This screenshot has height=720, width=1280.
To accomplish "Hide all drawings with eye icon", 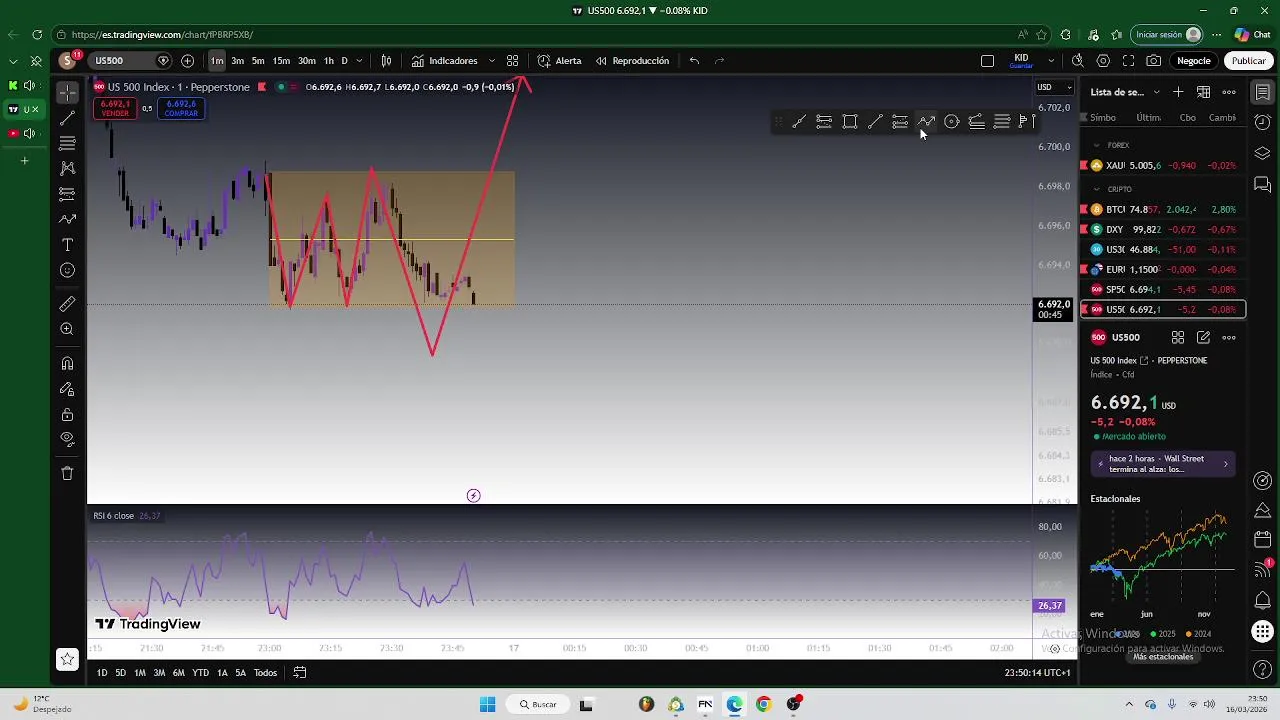I will coord(67,439).
